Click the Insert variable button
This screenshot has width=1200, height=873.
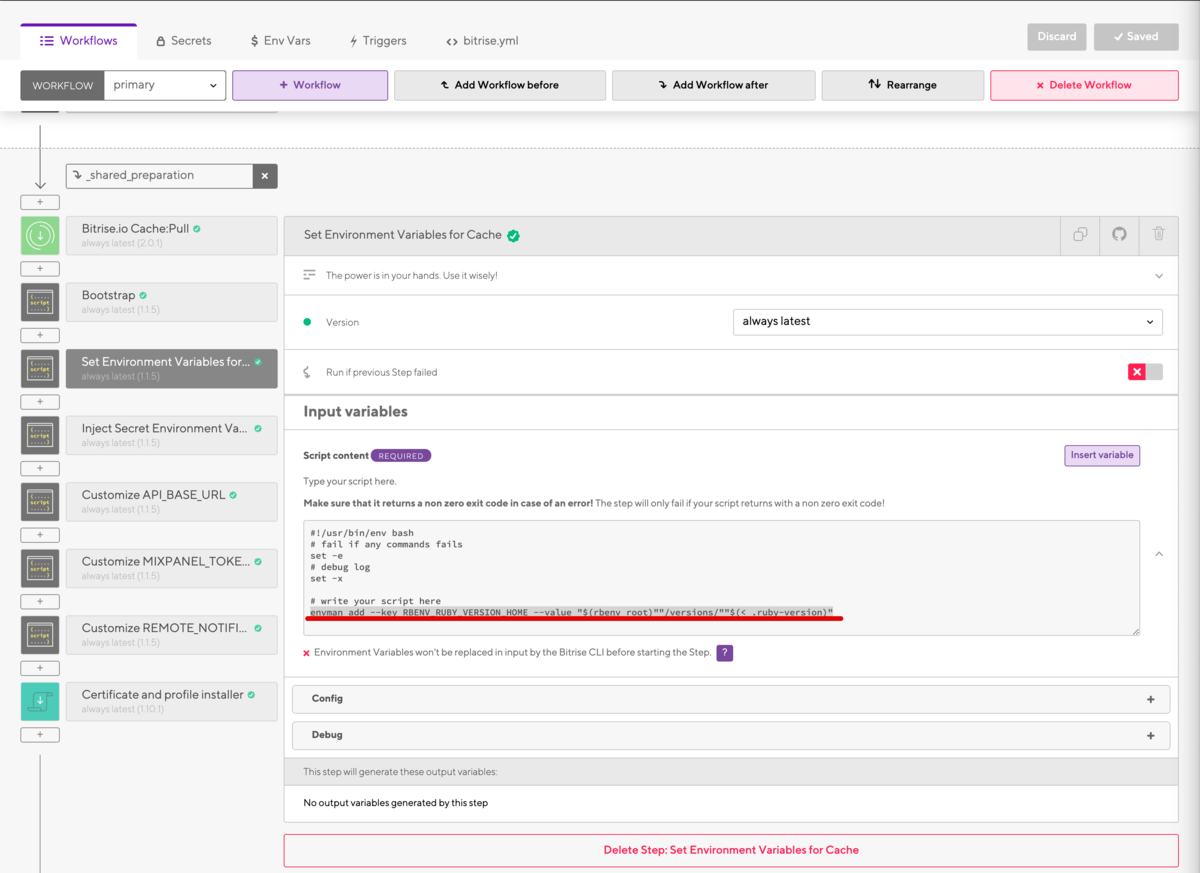[1102, 455]
